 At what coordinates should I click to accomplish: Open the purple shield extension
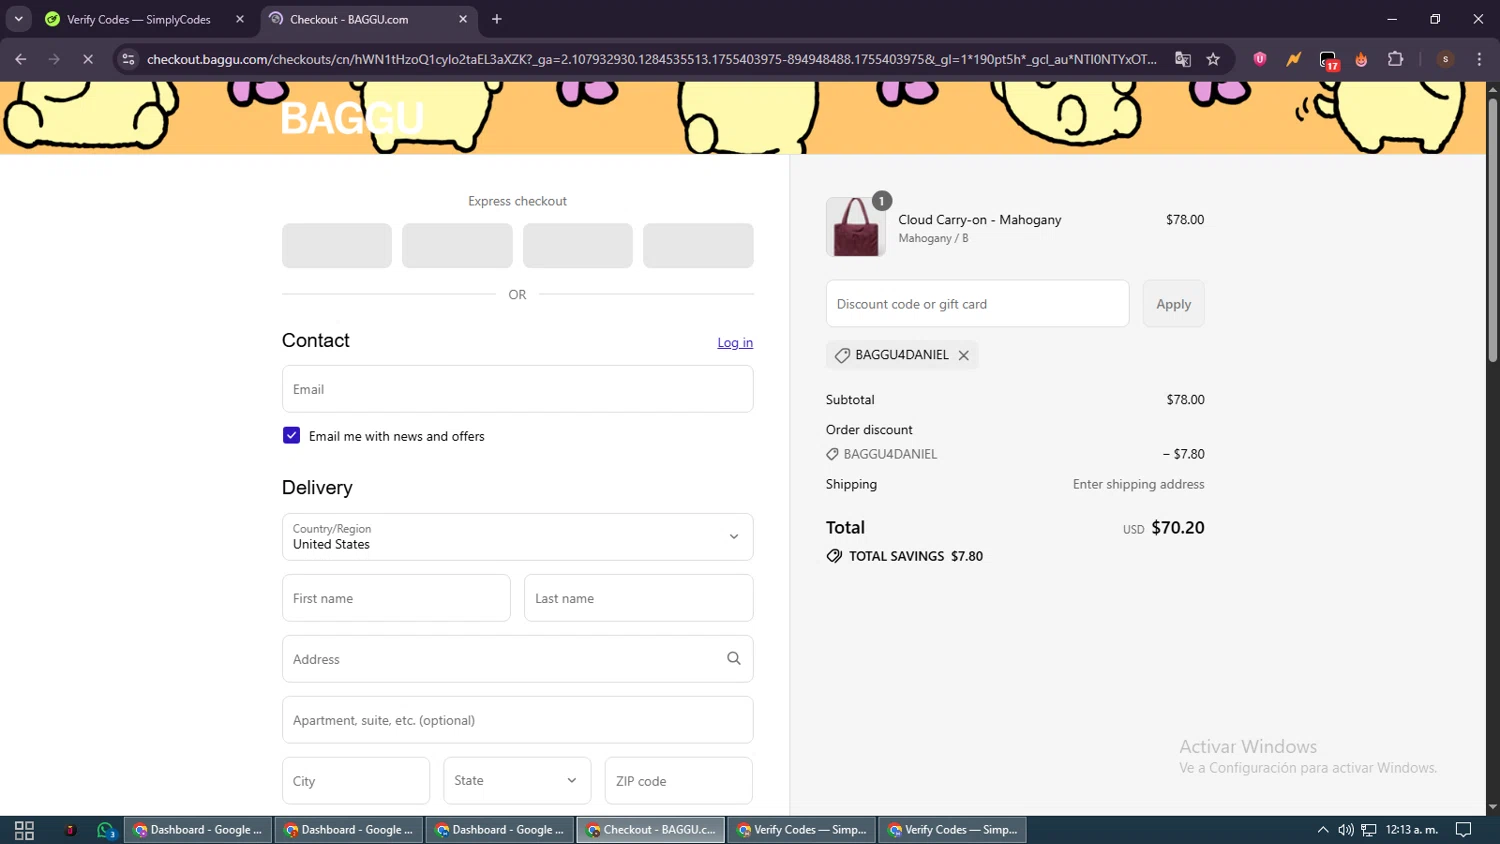pos(1260,59)
